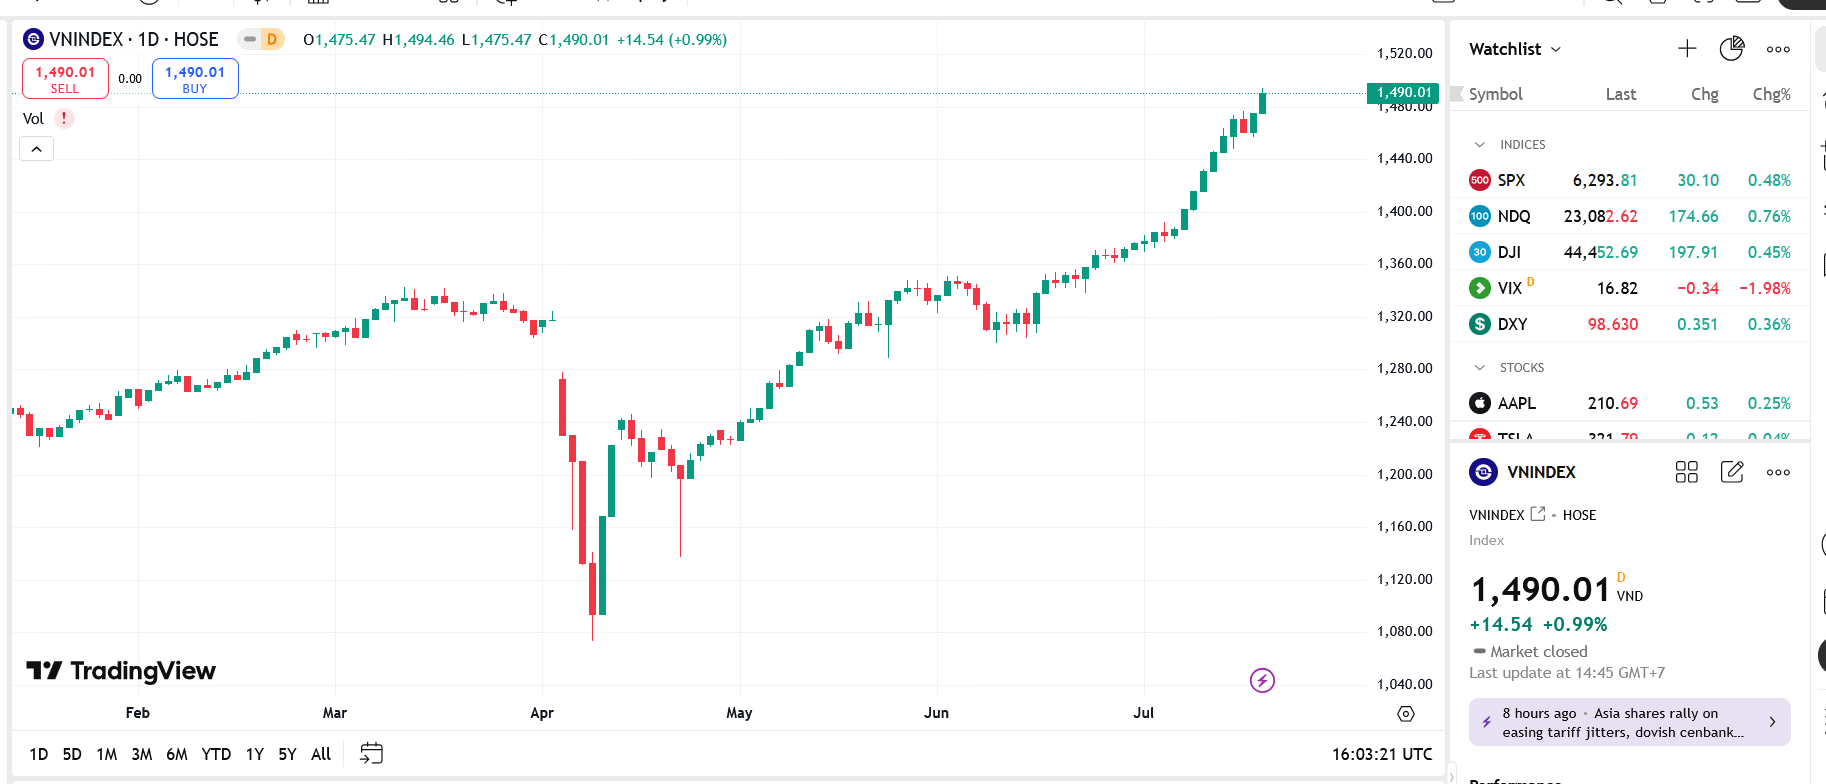Click the volume indicator warning icon

coord(64,118)
